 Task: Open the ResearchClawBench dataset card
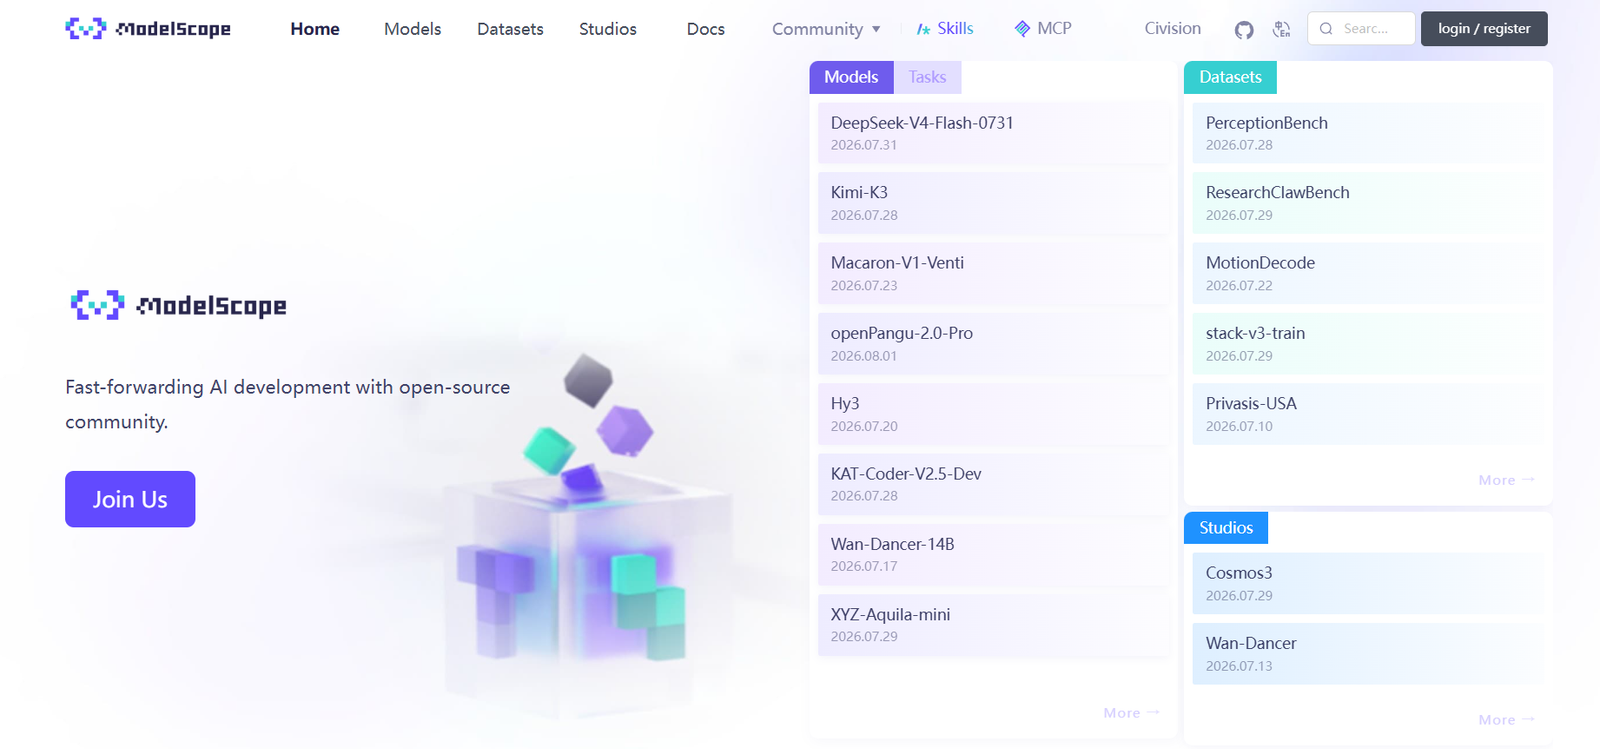pos(1368,203)
